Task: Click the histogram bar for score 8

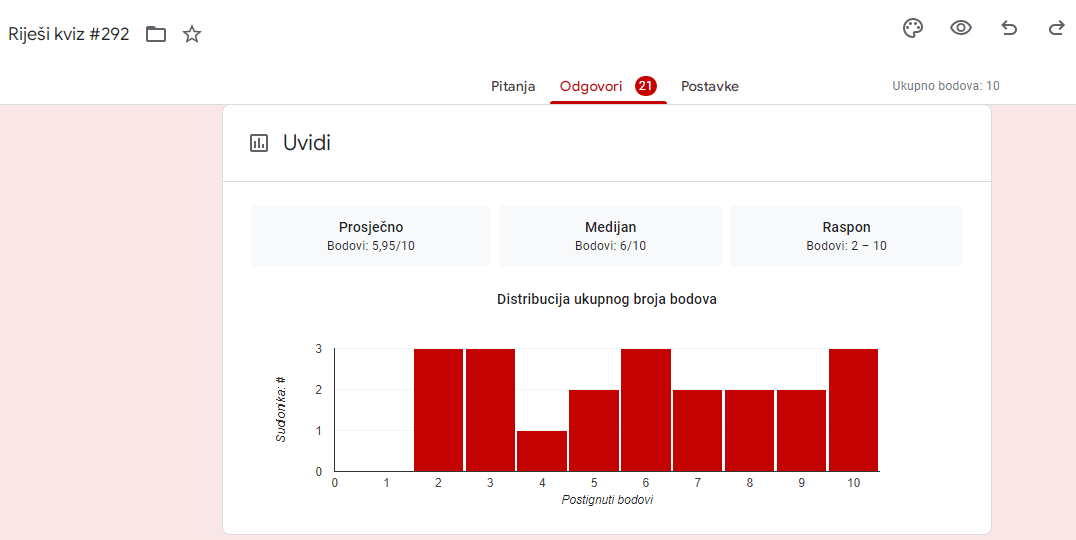Action: click(x=749, y=430)
